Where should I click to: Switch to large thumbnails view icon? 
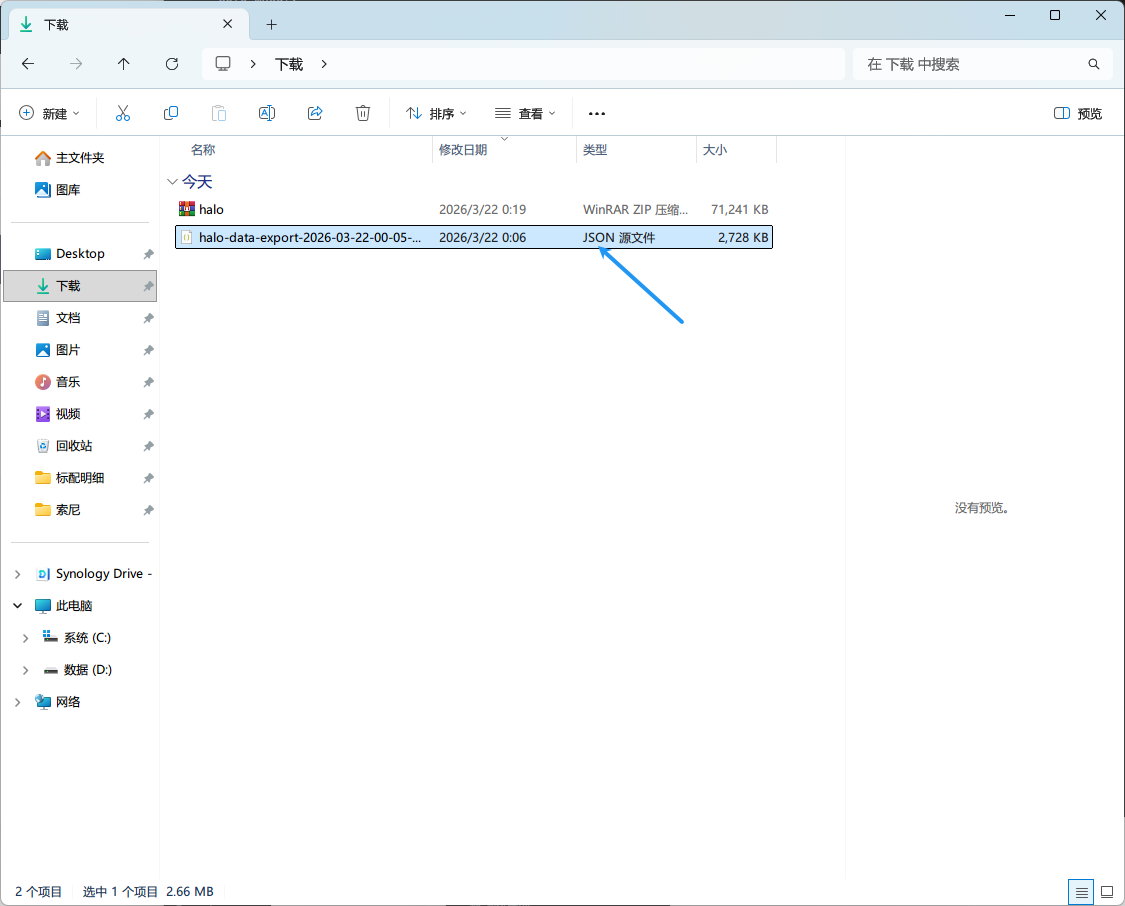click(x=1107, y=891)
